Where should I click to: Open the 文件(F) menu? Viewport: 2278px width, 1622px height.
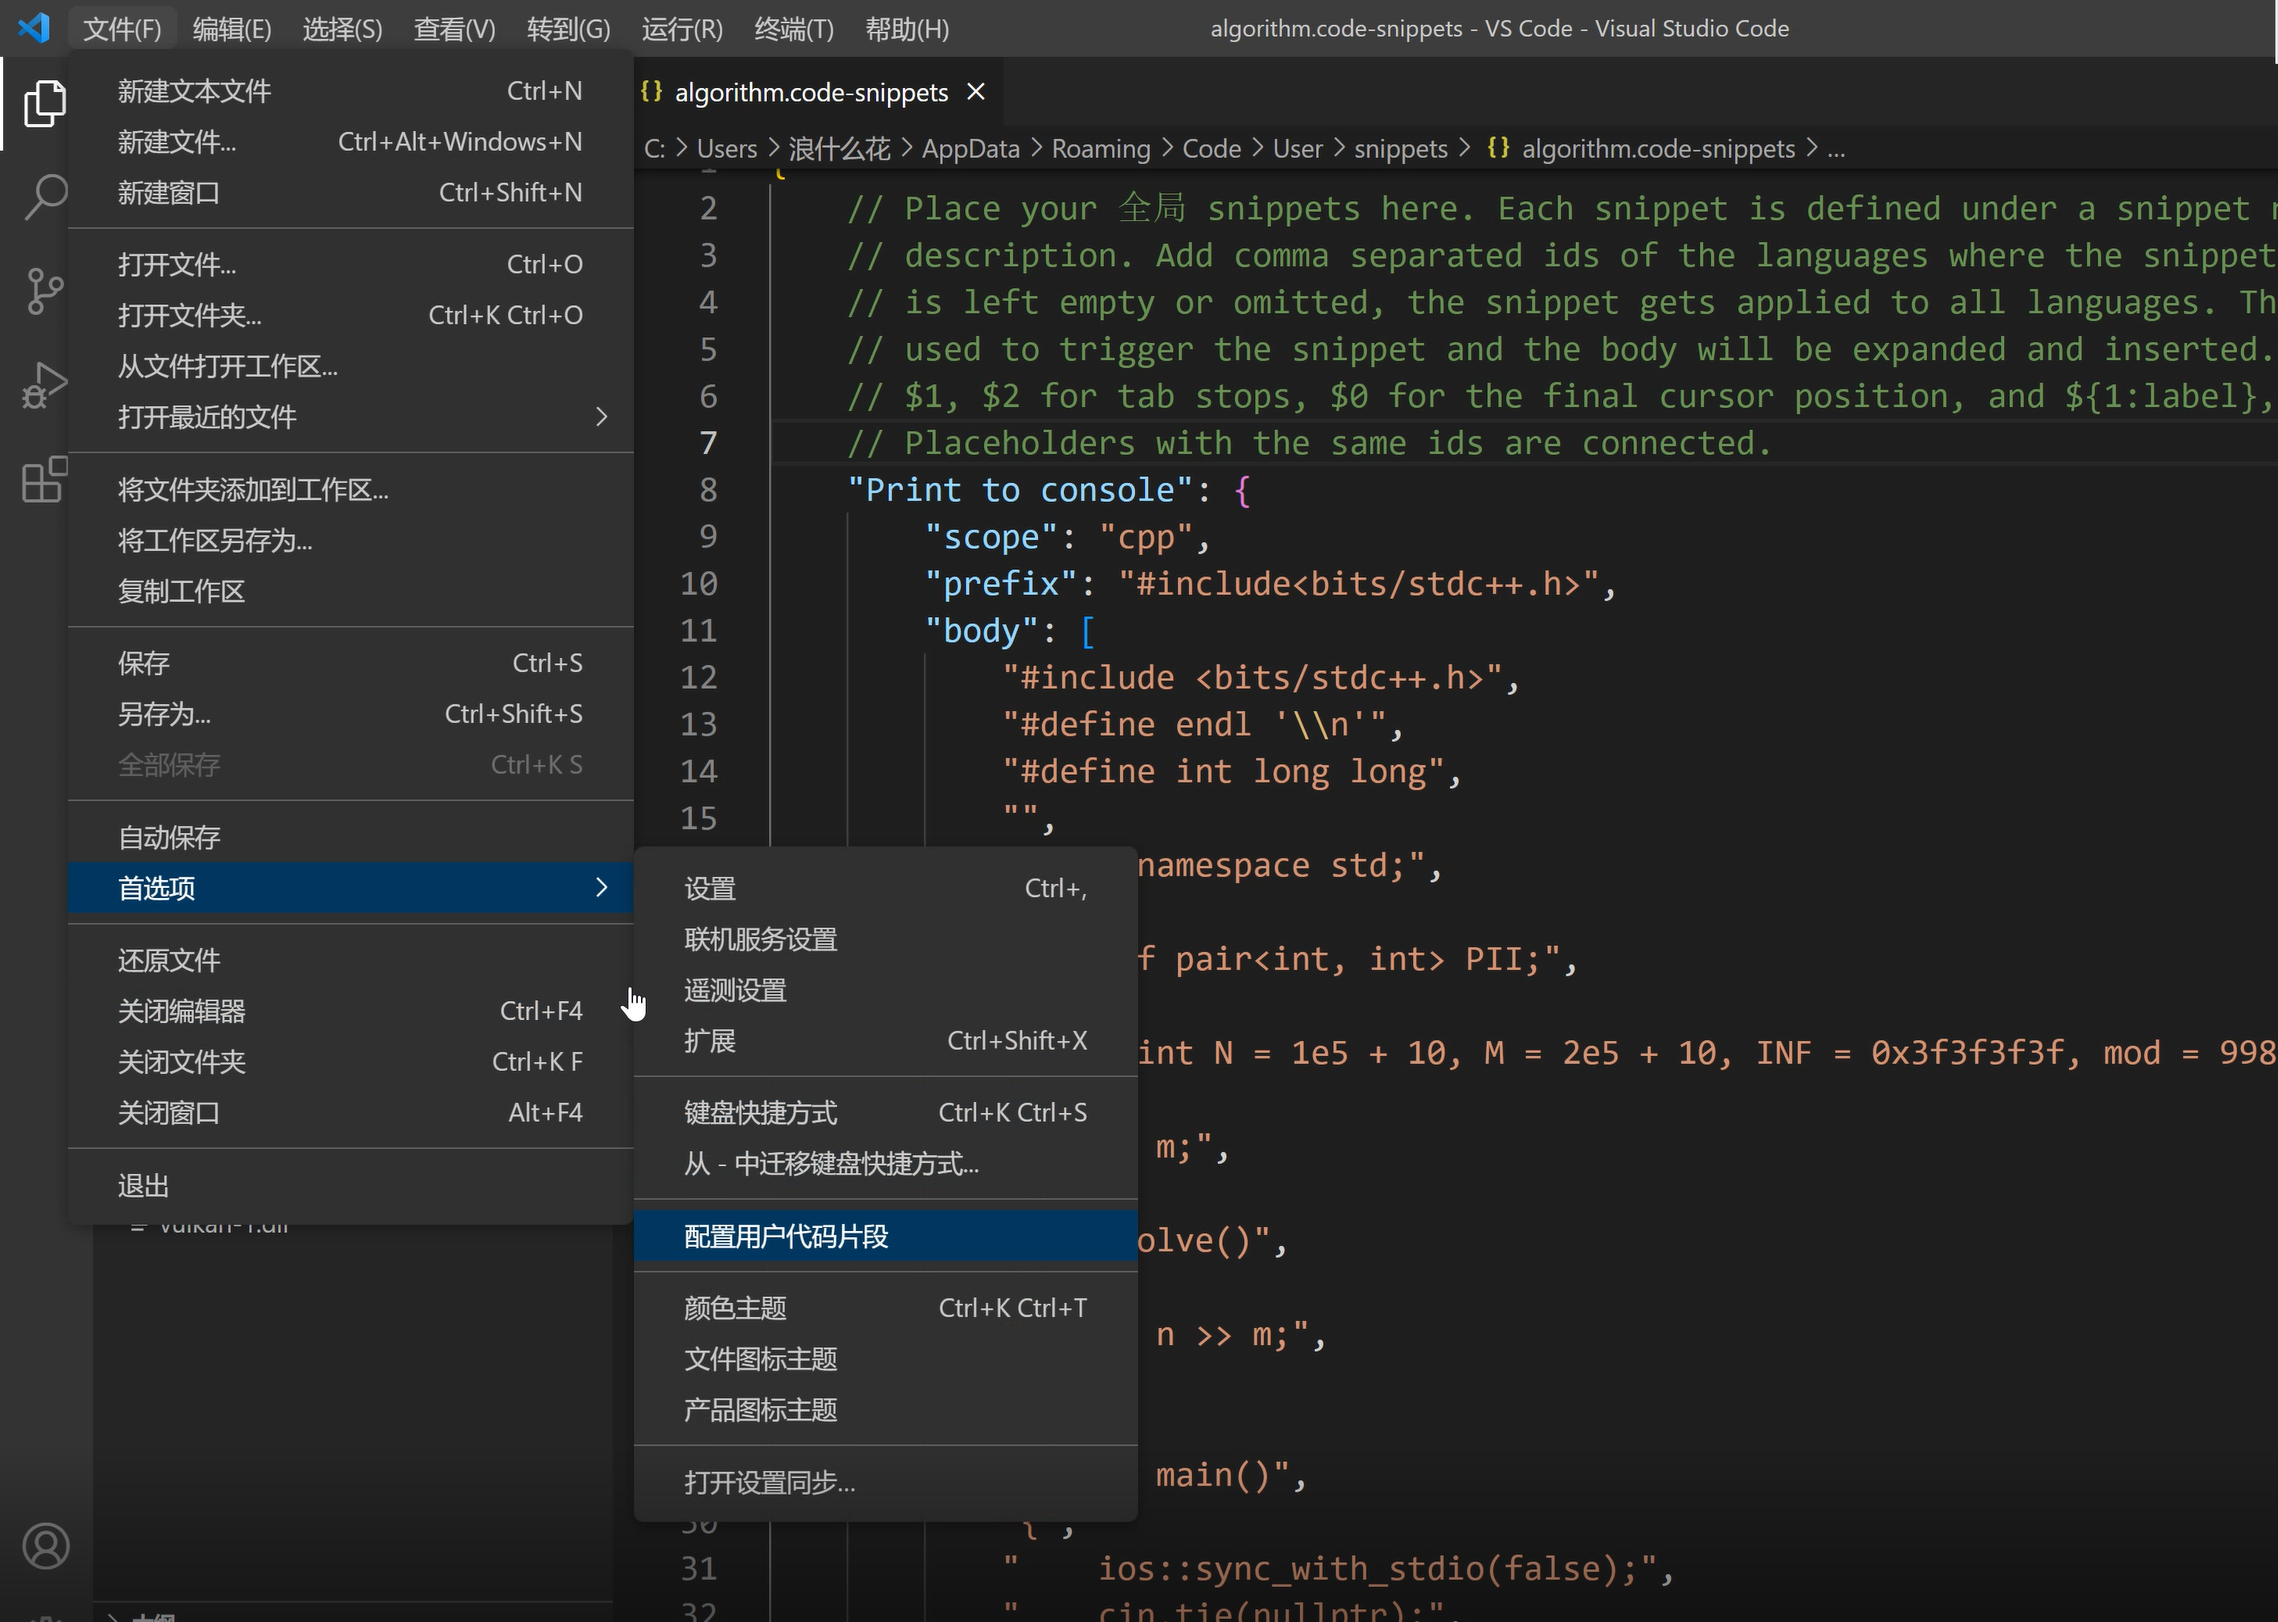(x=122, y=29)
